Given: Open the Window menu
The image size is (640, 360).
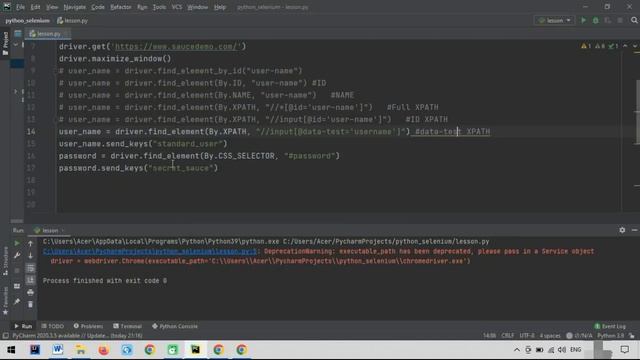Looking at the screenshot, I should (198, 7).
